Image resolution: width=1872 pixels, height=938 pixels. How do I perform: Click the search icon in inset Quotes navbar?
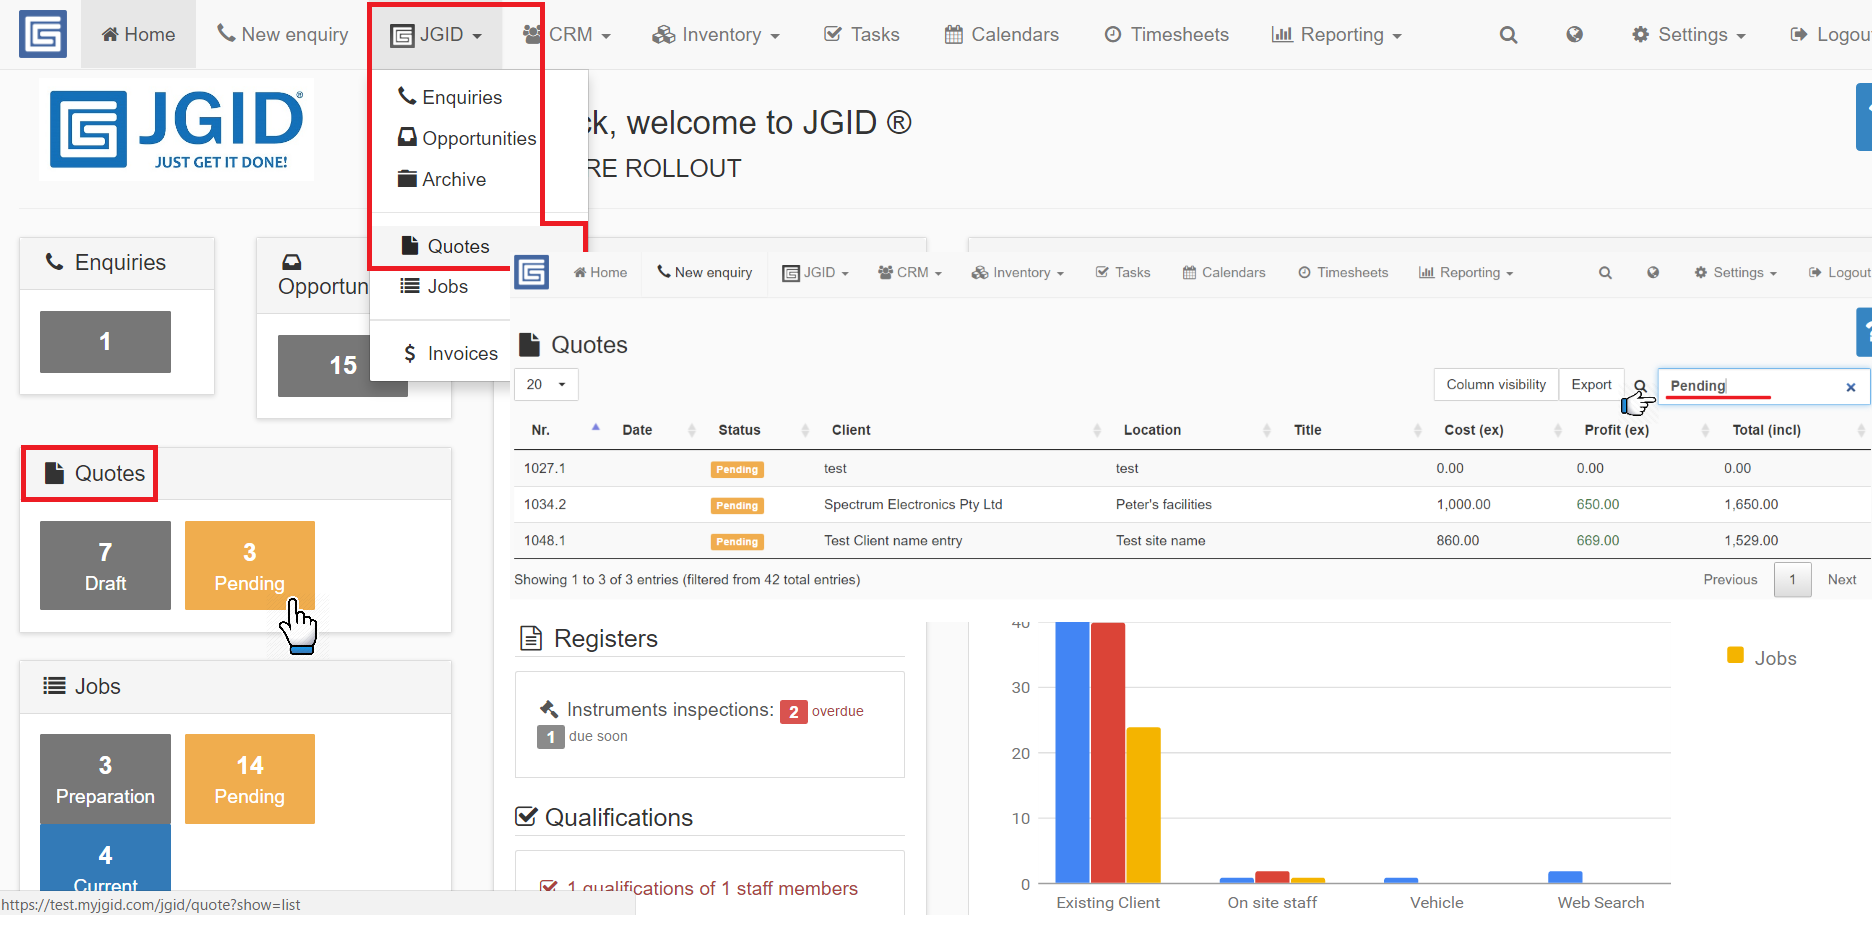coord(1605,272)
